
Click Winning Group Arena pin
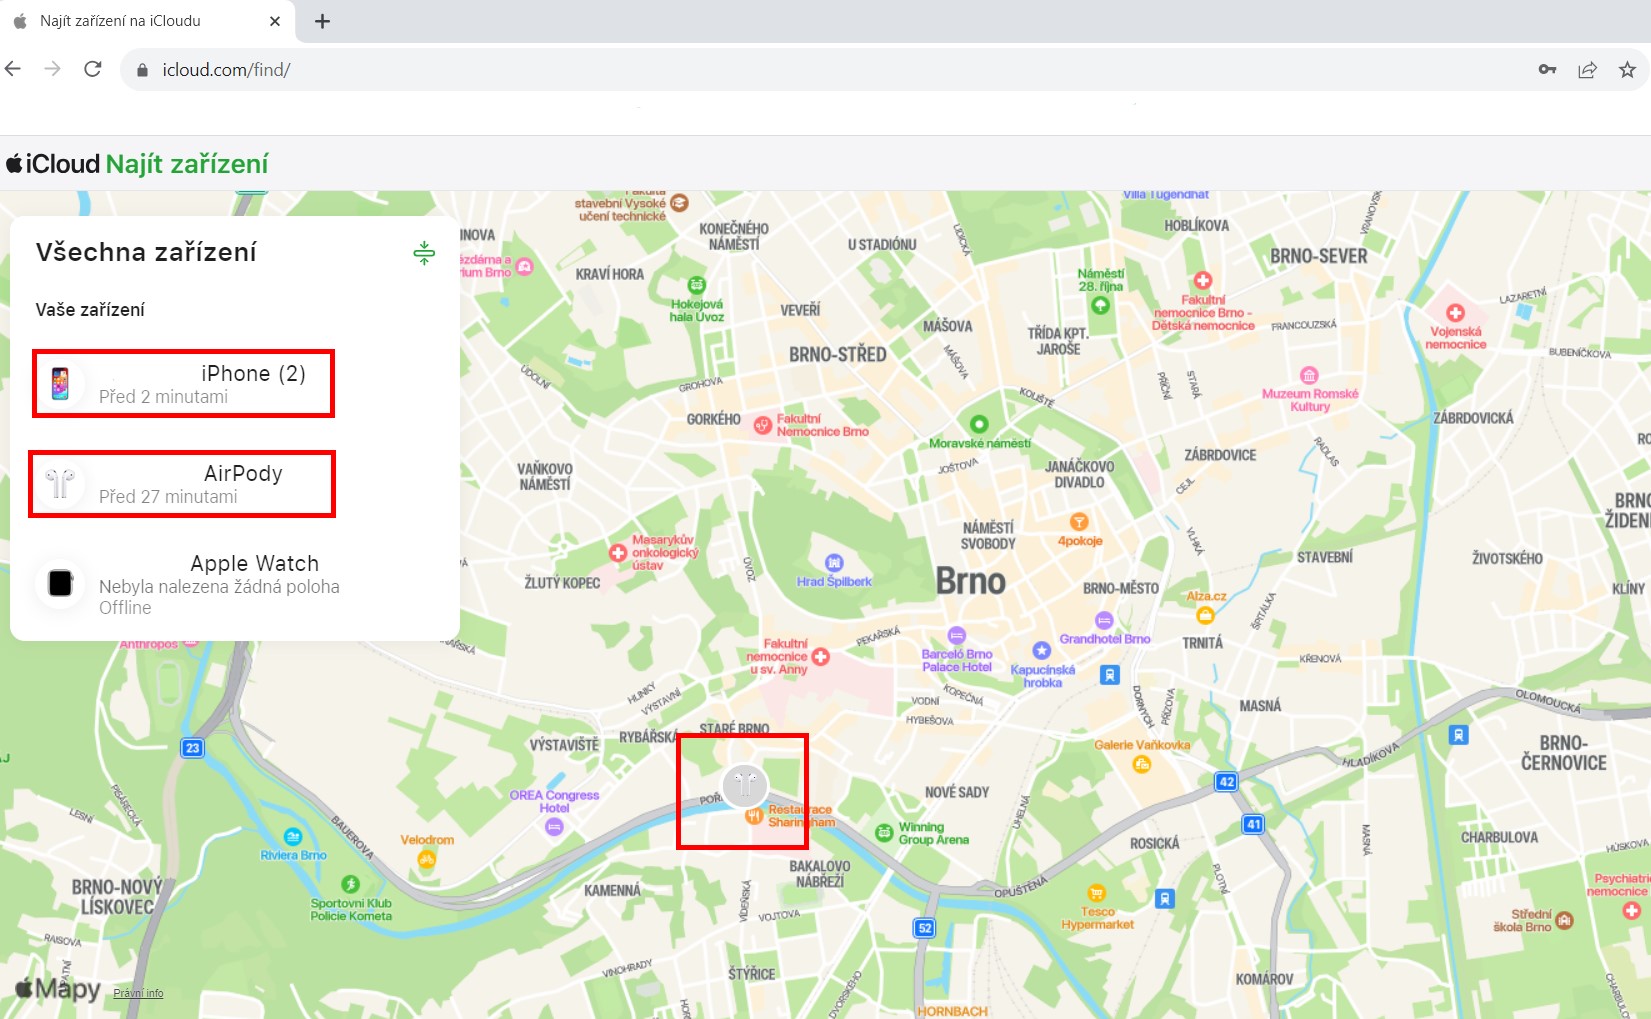tap(884, 832)
